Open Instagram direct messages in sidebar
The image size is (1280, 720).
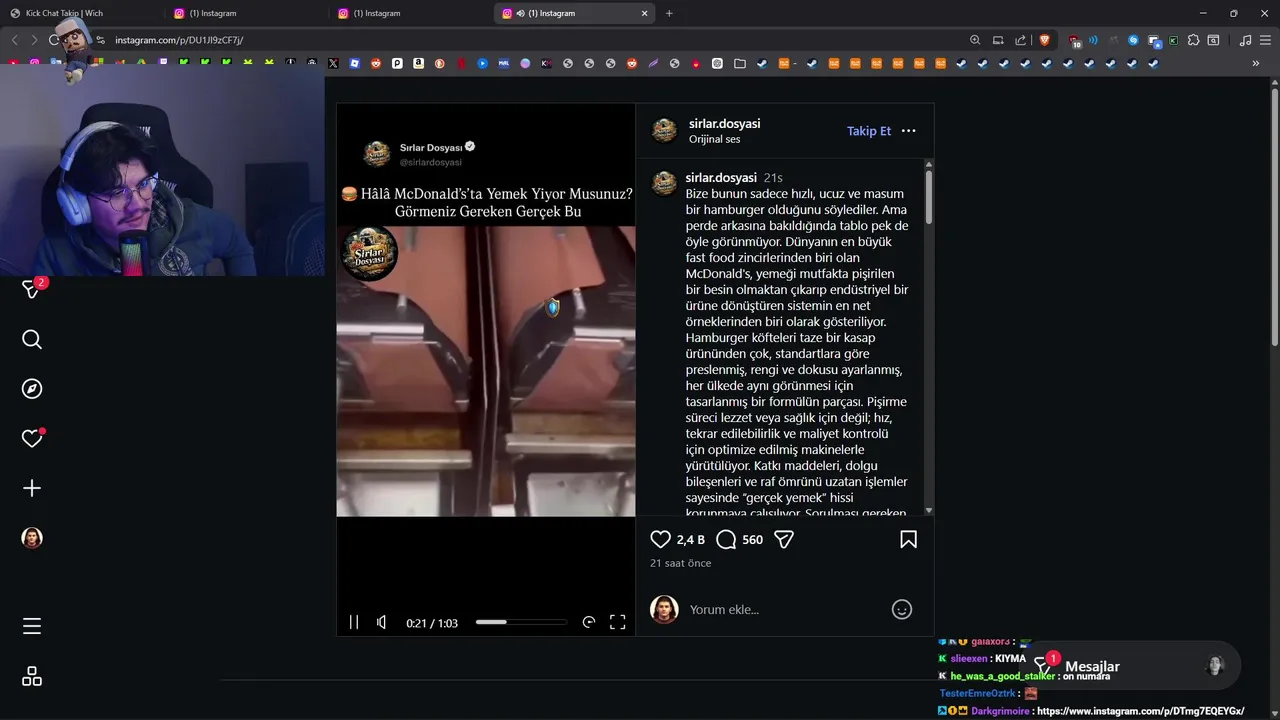tap(32, 290)
